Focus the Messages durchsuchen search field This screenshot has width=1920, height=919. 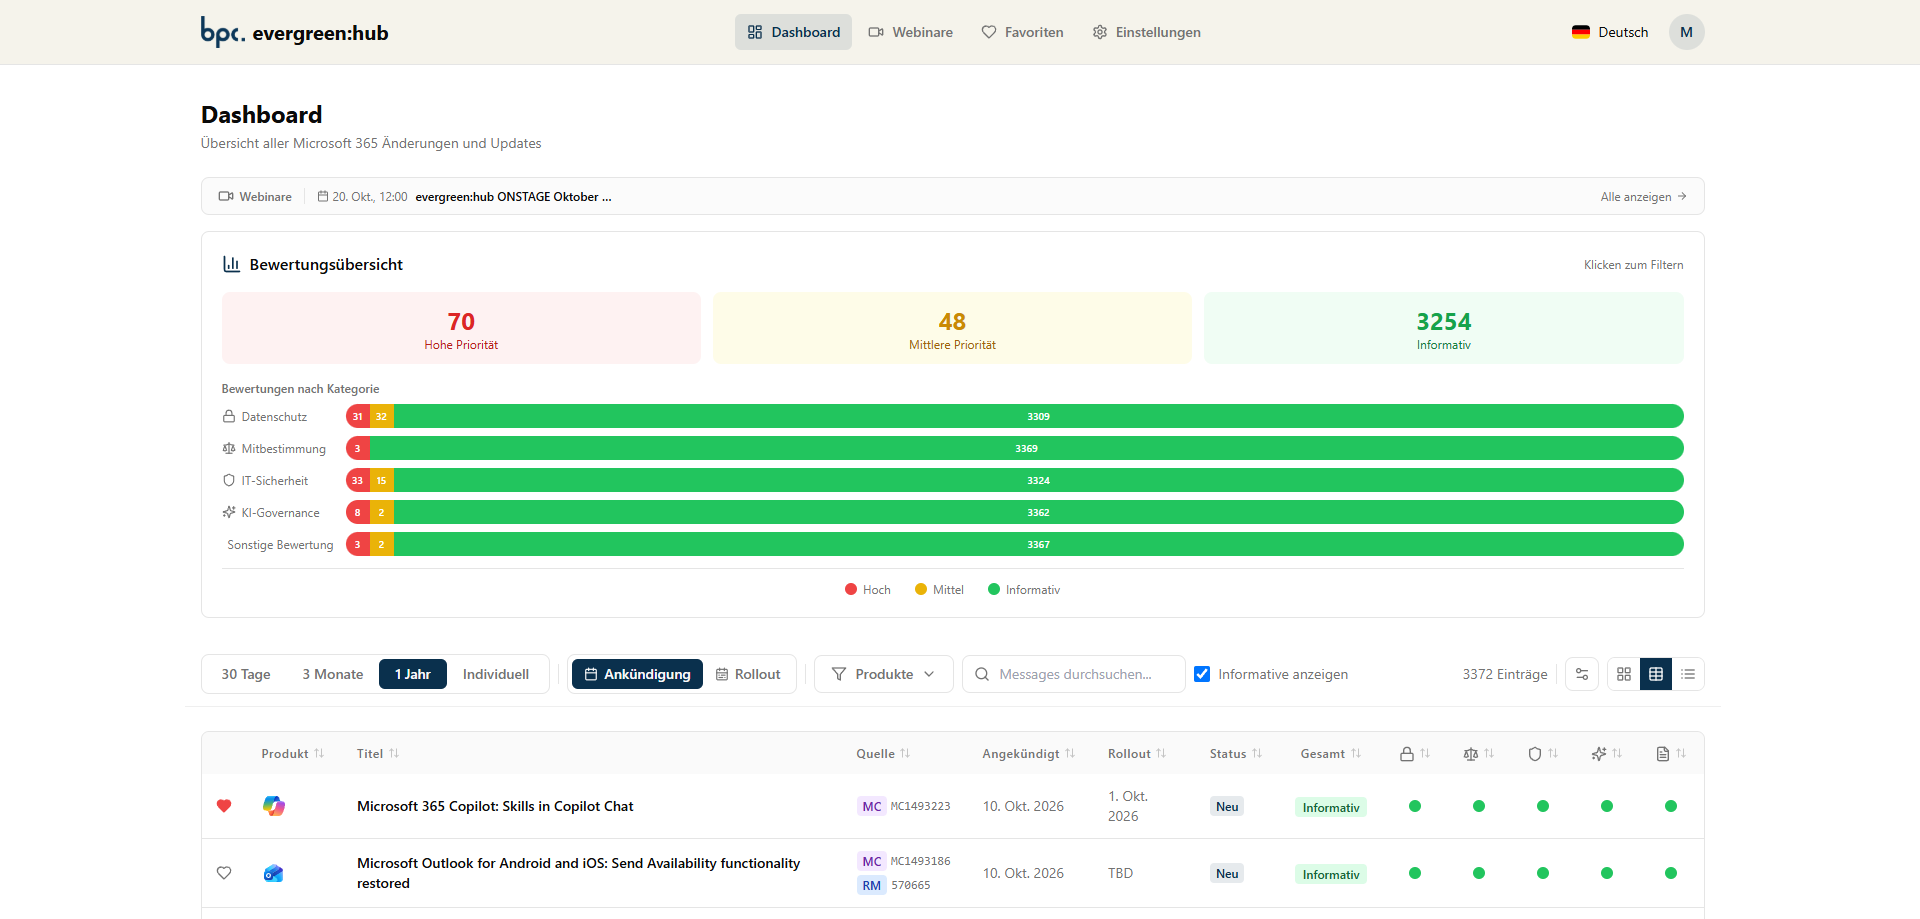tap(1074, 674)
